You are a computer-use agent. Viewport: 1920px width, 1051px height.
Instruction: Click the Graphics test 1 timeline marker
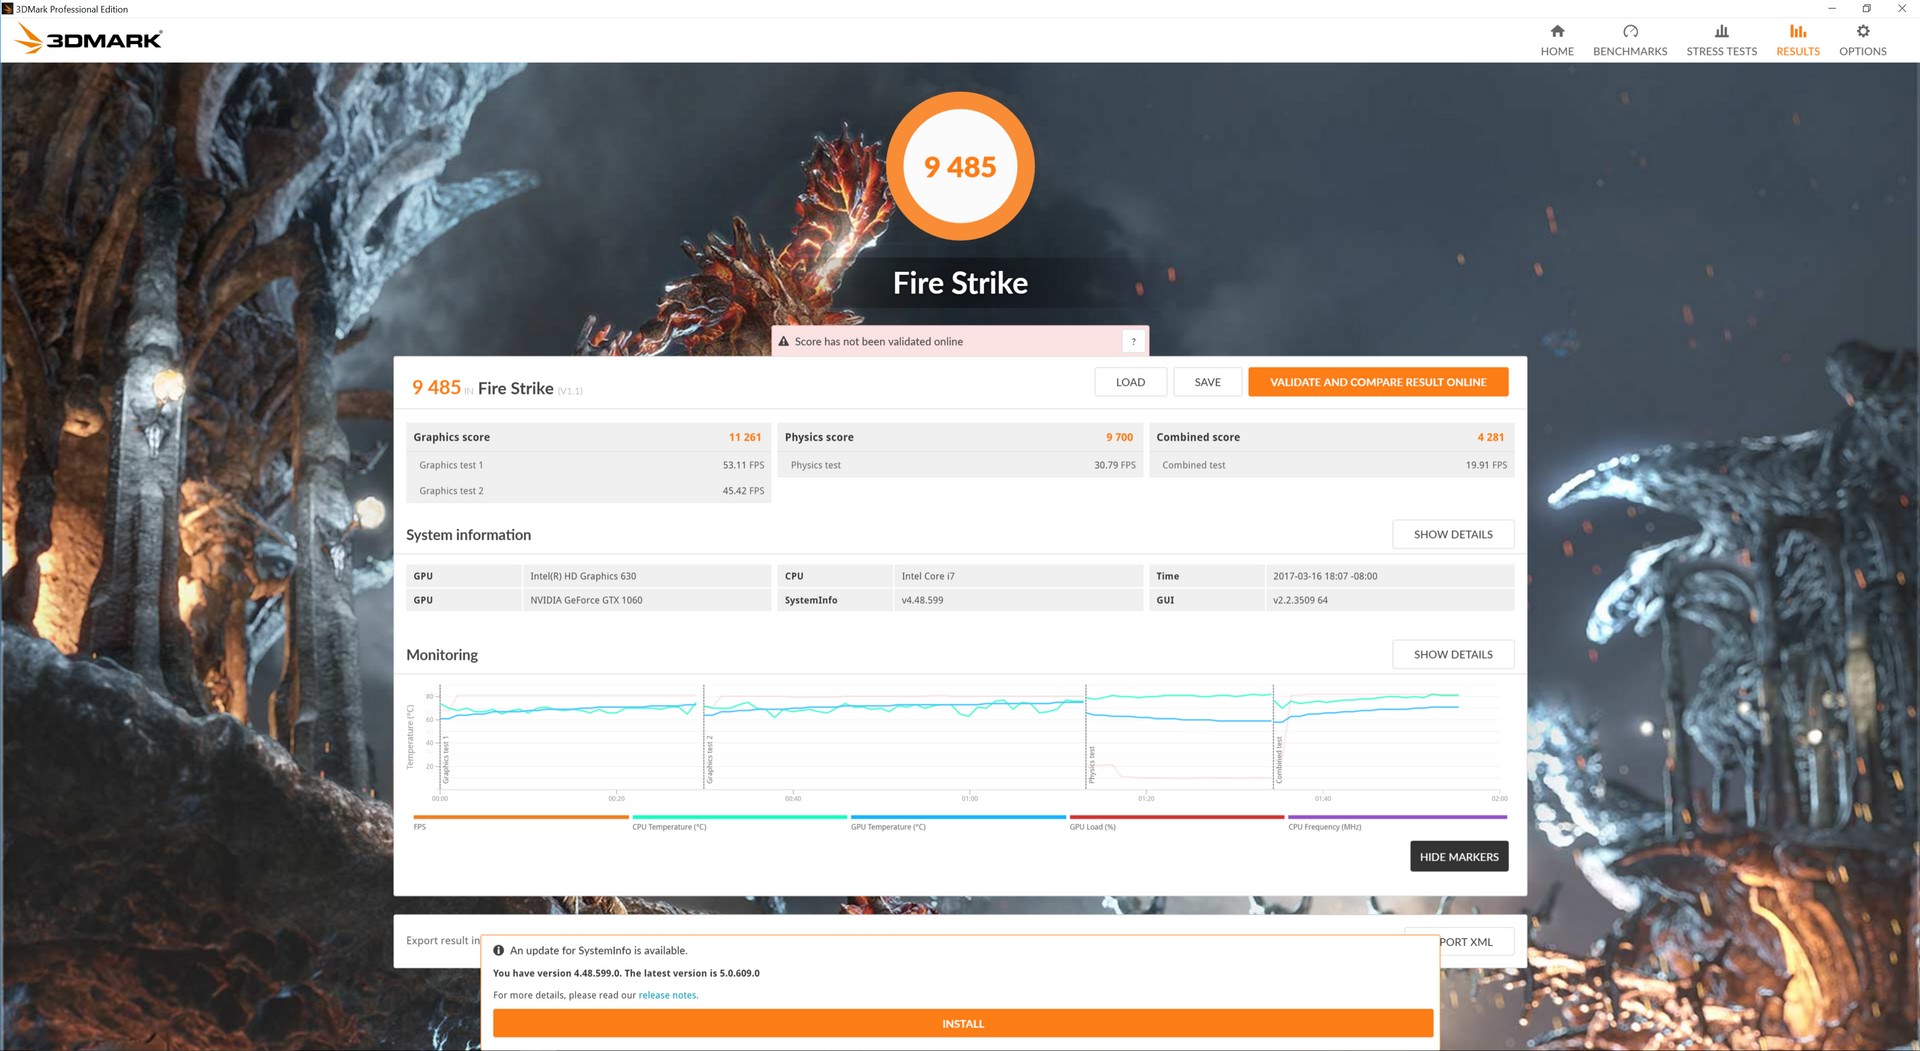click(446, 762)
